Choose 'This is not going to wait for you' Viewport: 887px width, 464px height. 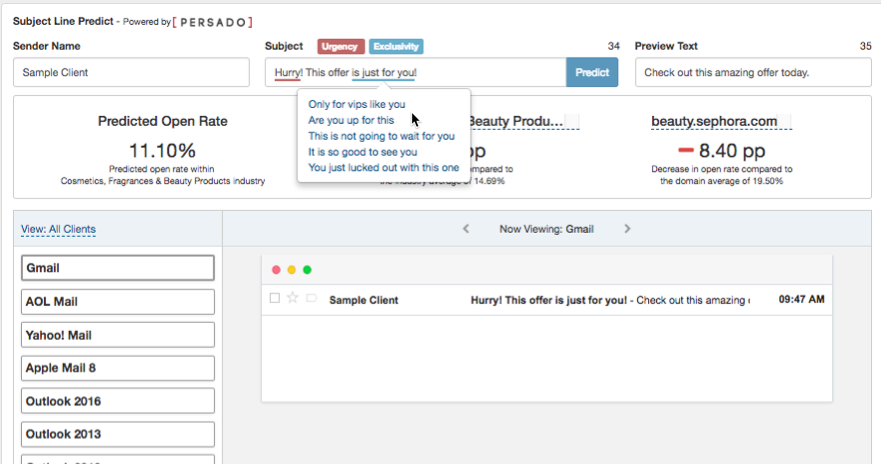click(x=381, y=136)
